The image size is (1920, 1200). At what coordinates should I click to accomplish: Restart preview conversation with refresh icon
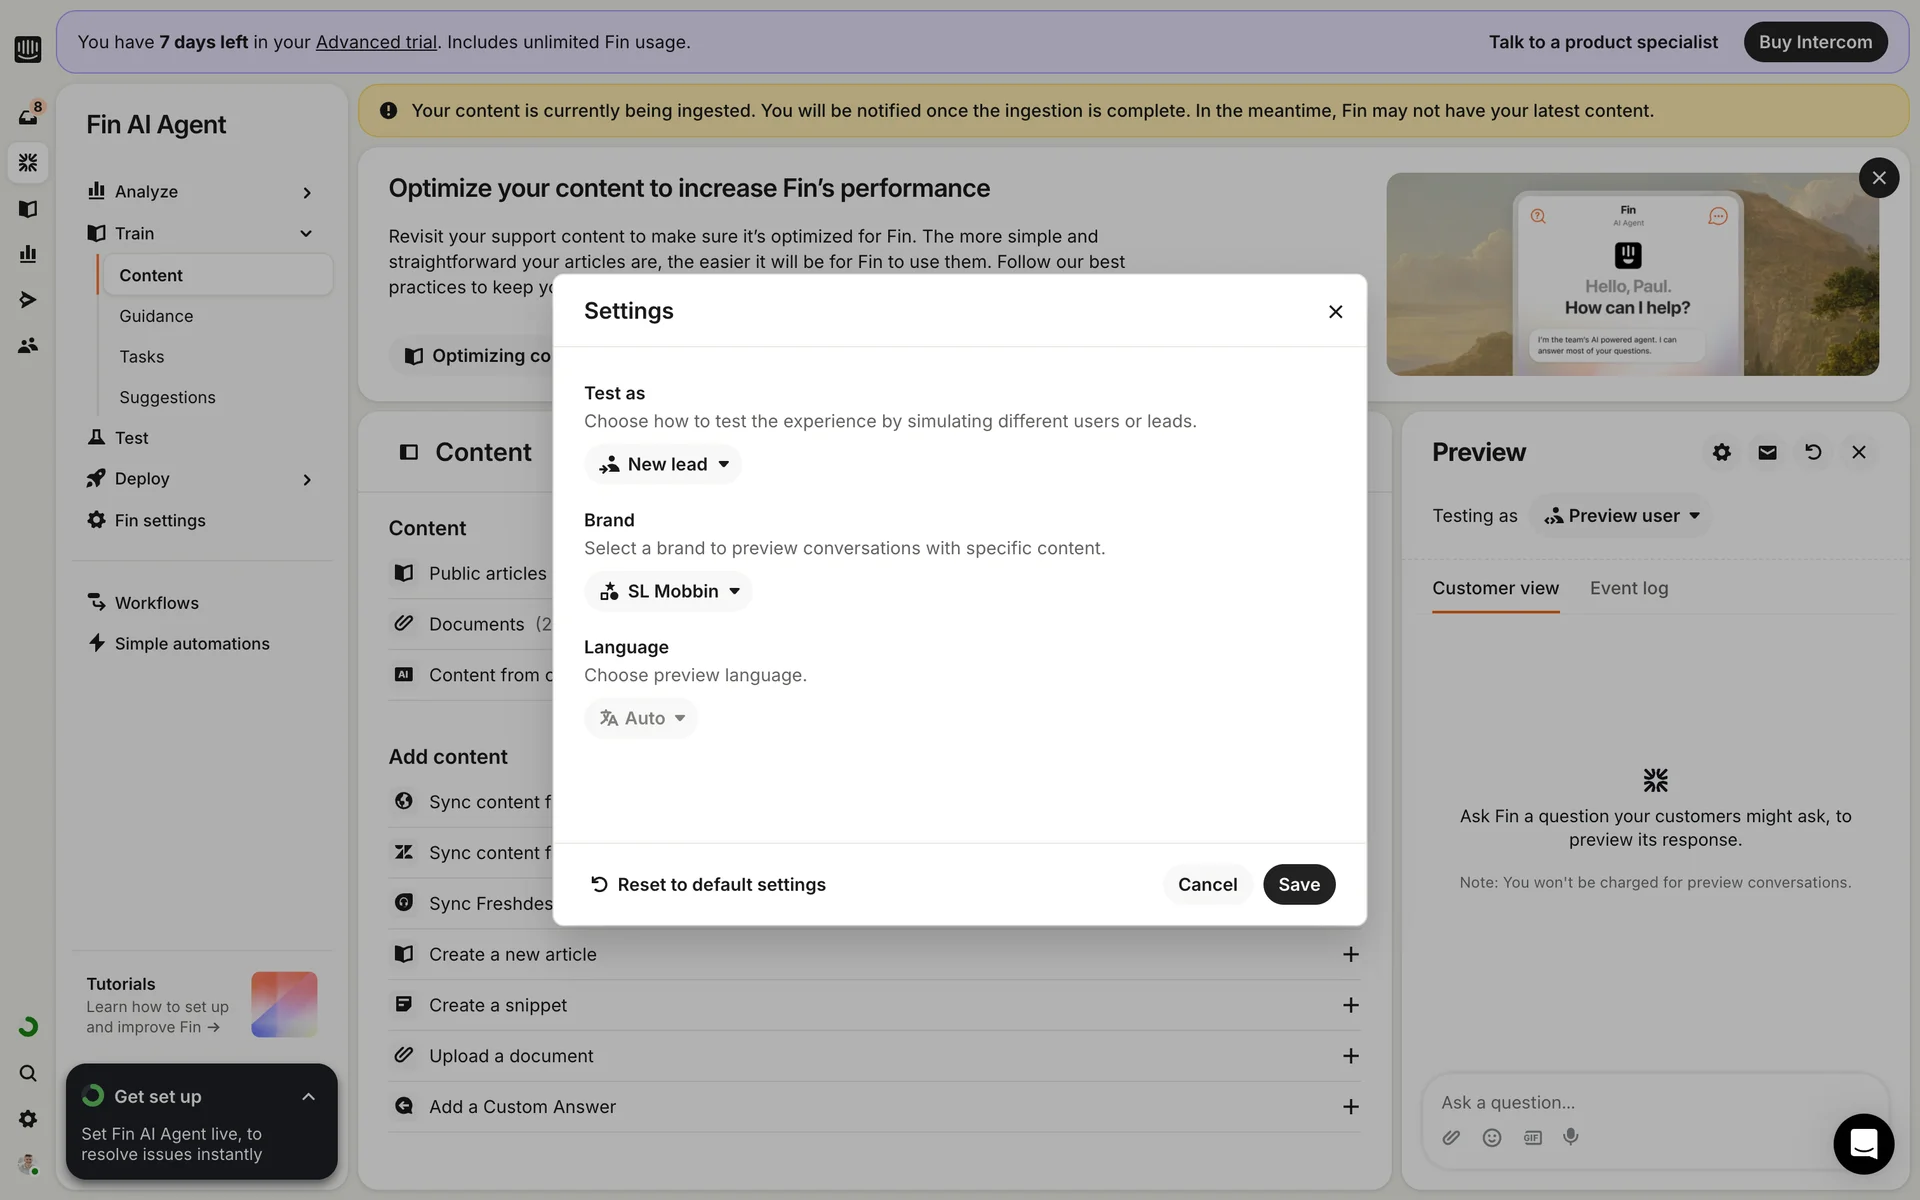pos(1813,452)
